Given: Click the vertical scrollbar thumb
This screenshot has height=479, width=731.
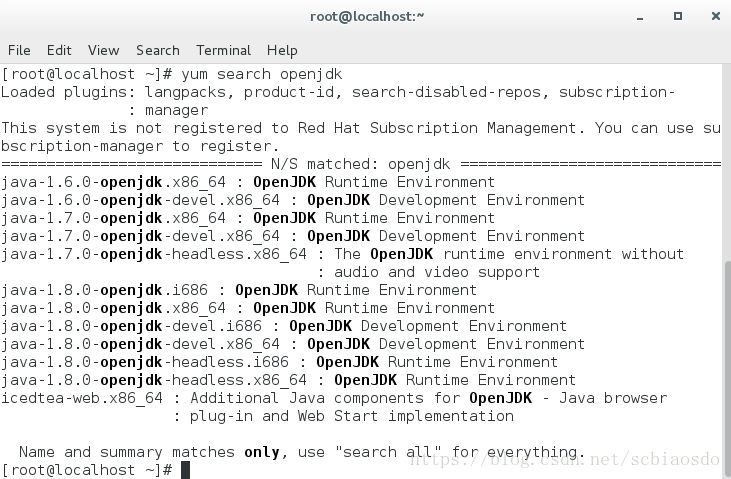Looking at the screenshot, I should pyautogui.click(x=727, y=368).
